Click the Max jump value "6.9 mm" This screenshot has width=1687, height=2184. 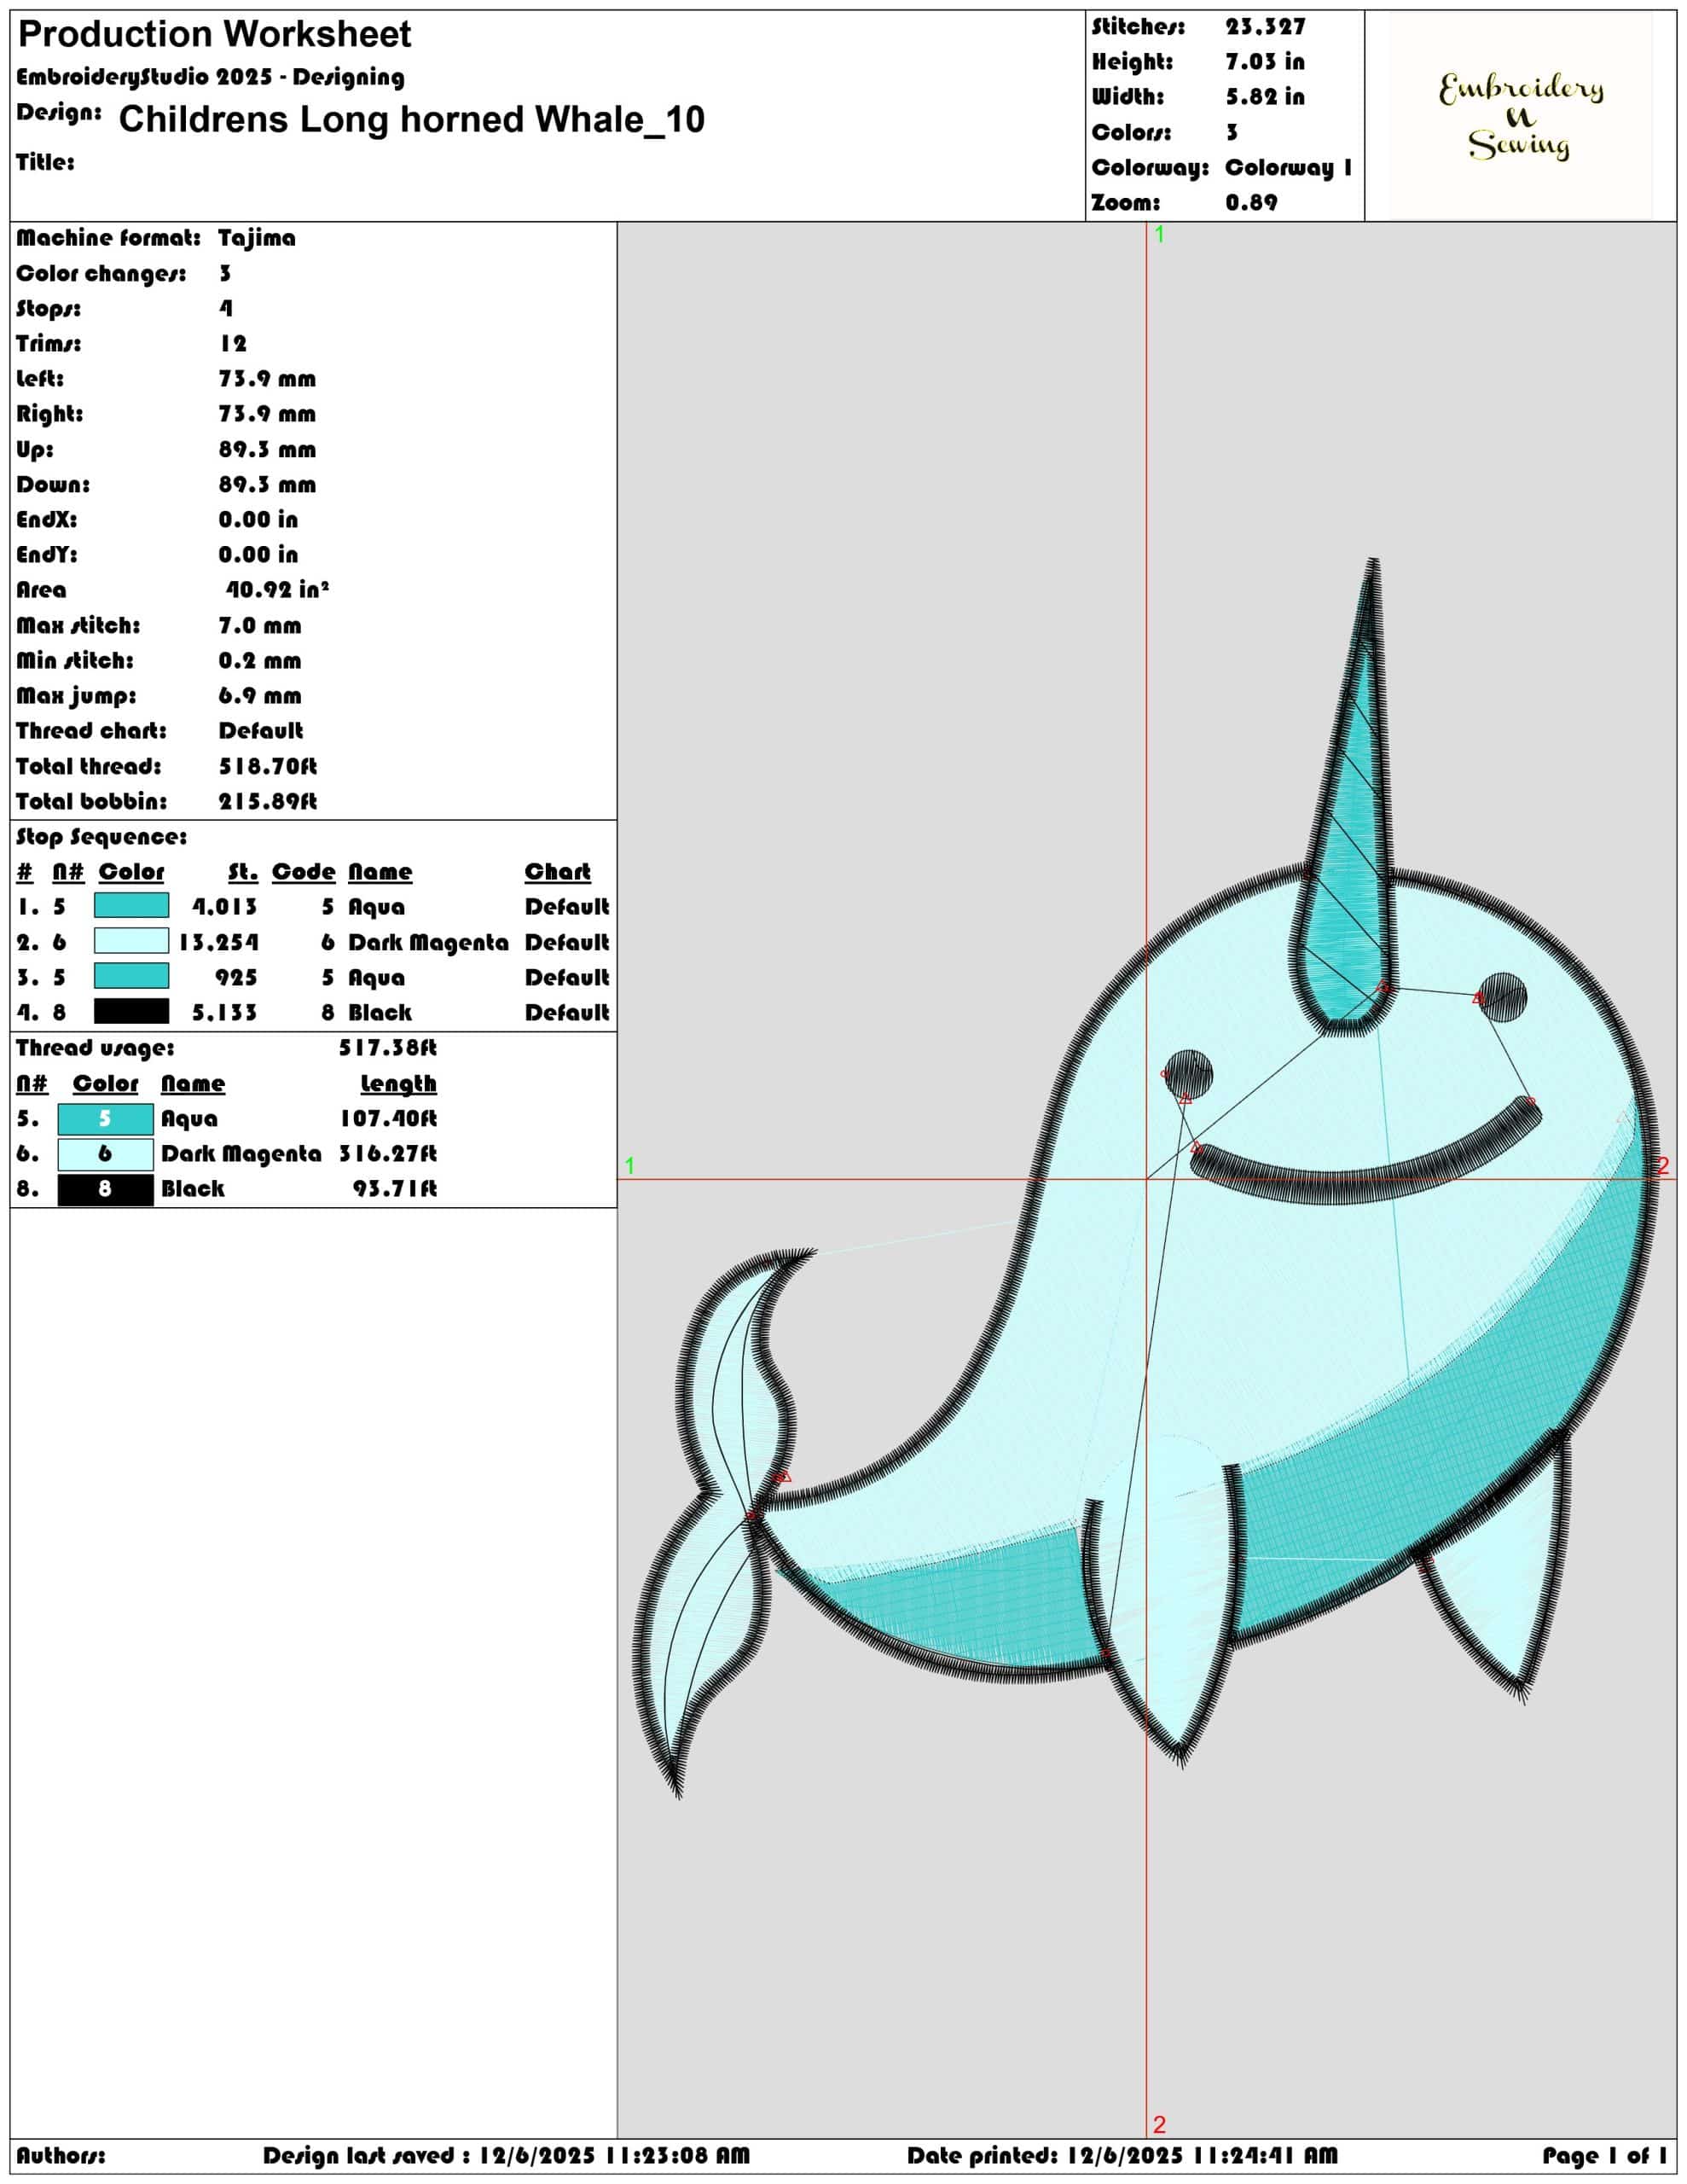(260, 696)
